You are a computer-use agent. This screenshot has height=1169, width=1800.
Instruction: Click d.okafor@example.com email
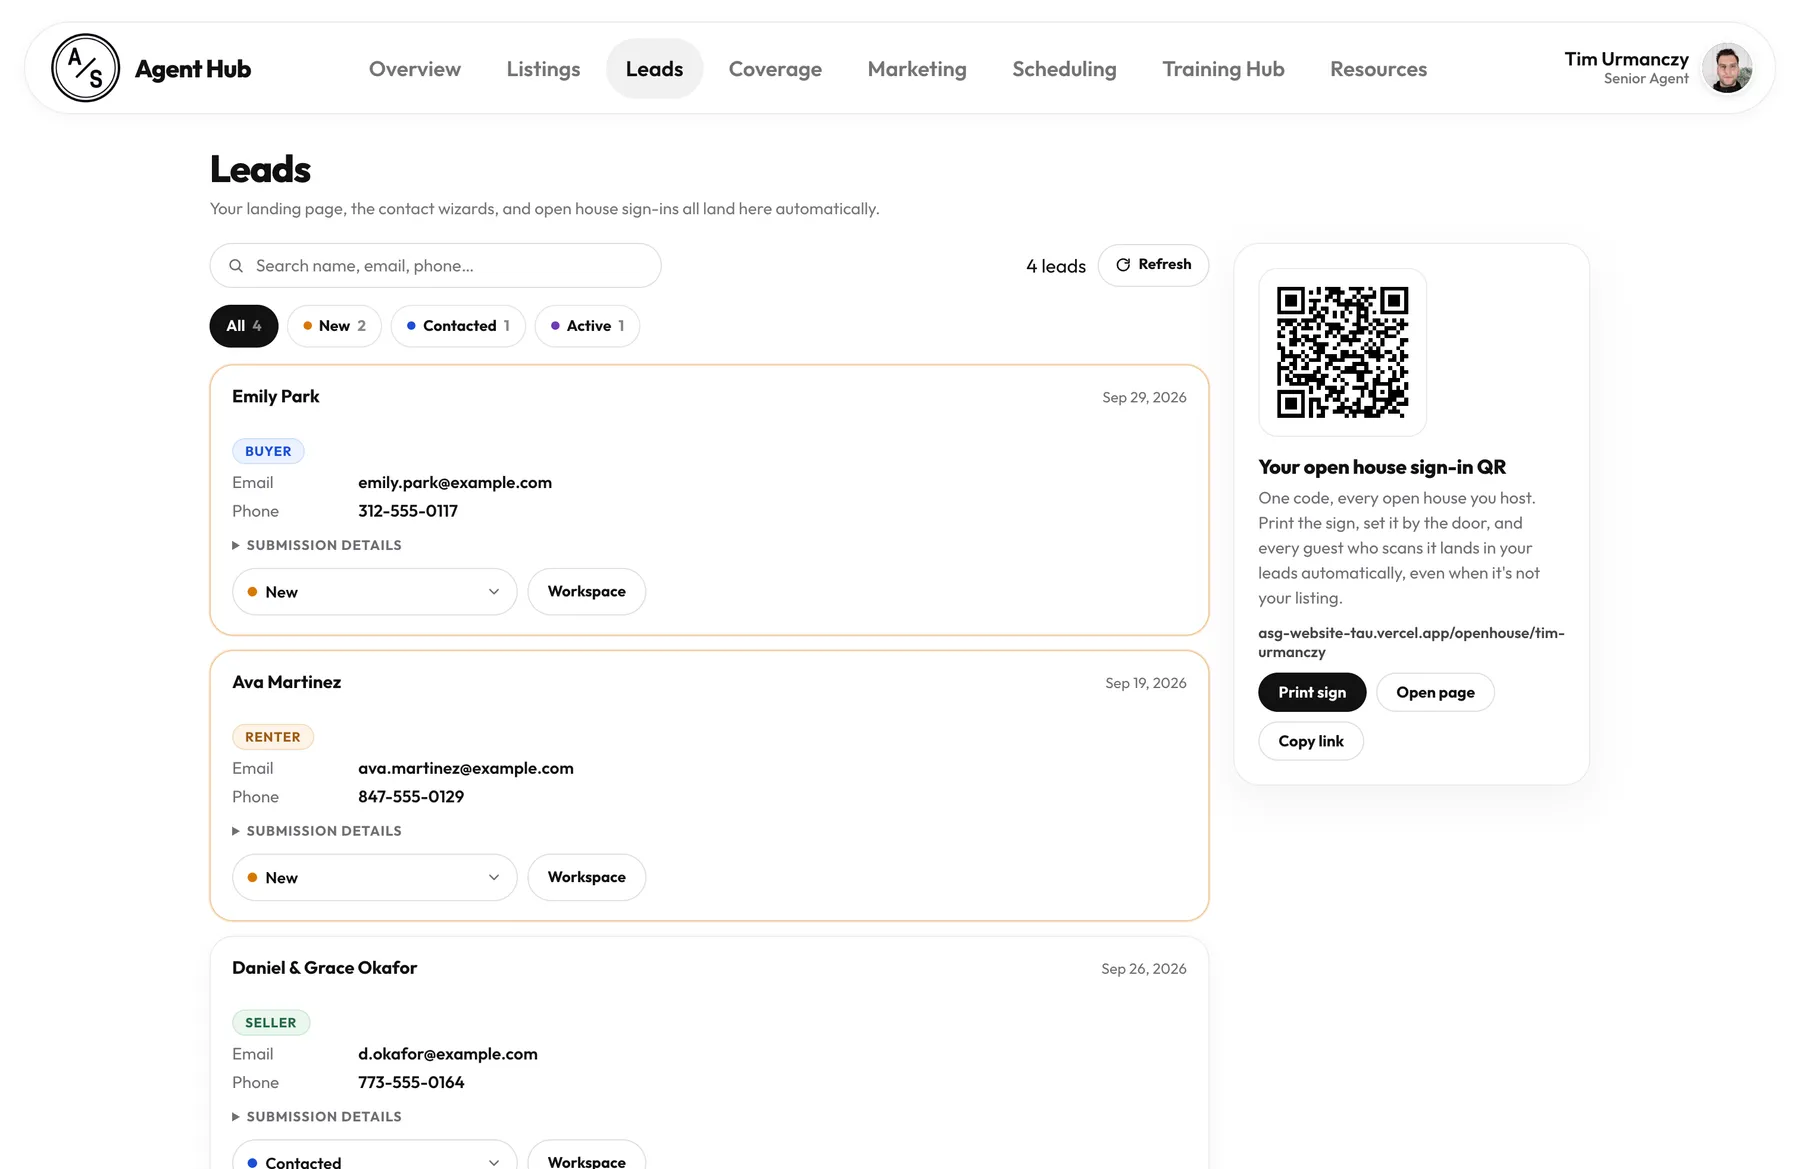tap(448, 1054)
